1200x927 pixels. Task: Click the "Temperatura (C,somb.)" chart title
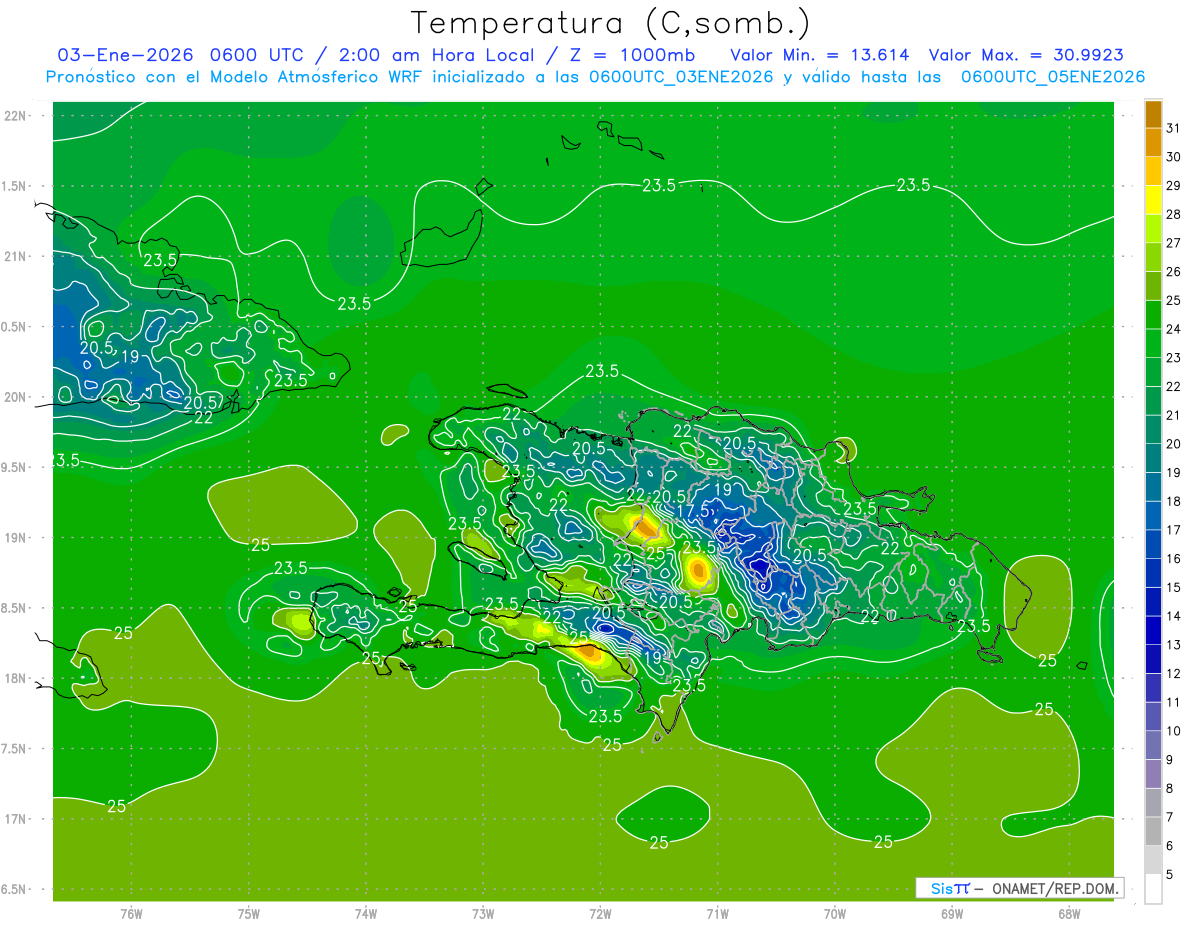[x=611, y=23]
